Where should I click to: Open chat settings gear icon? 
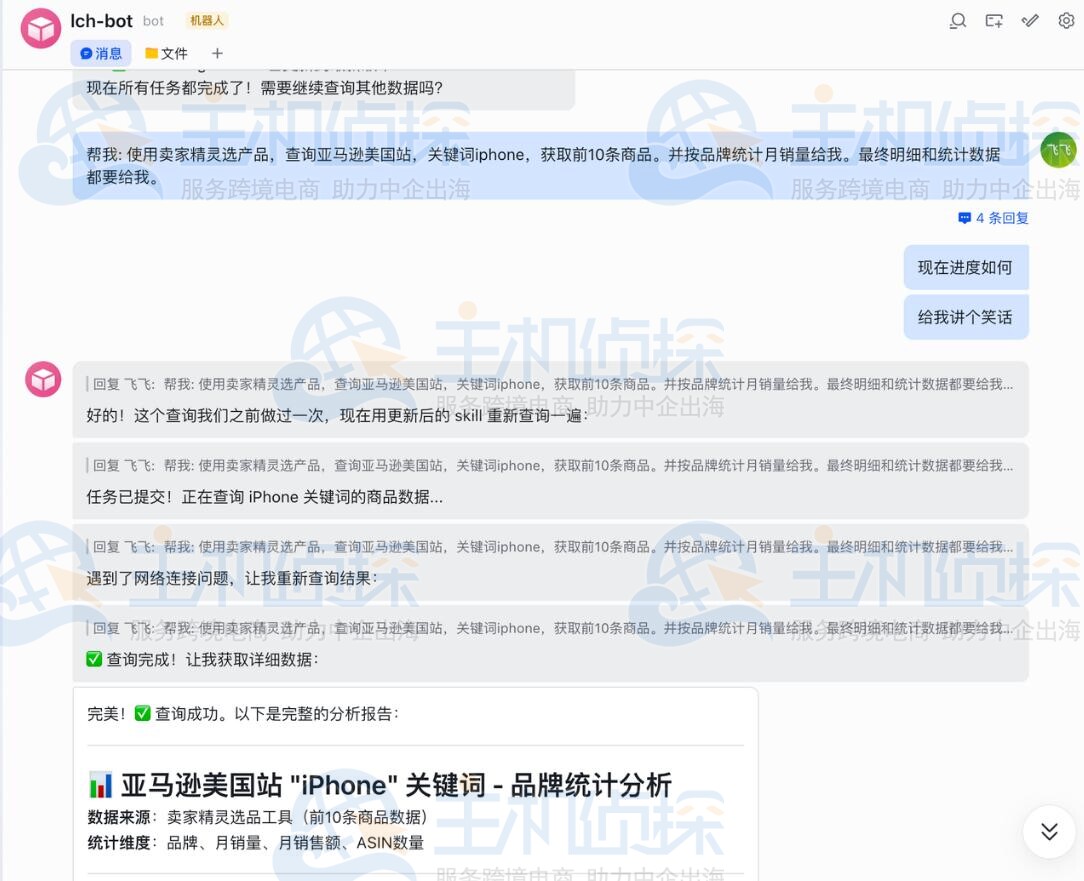point(1066,21)
